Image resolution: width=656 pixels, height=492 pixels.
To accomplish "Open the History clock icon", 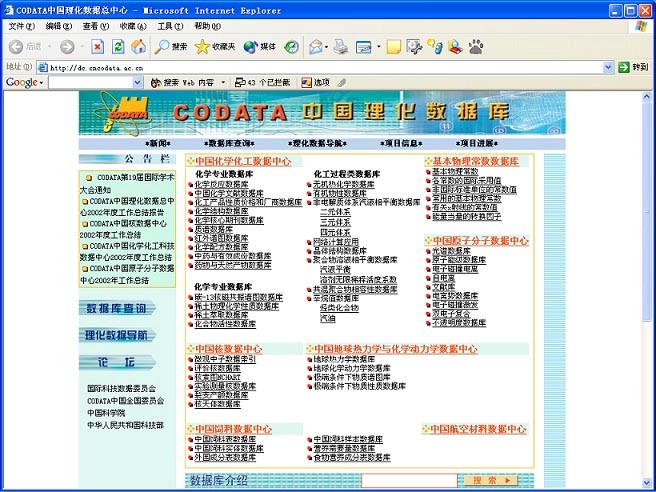I will pyautogui.click(x=291, y=46).
